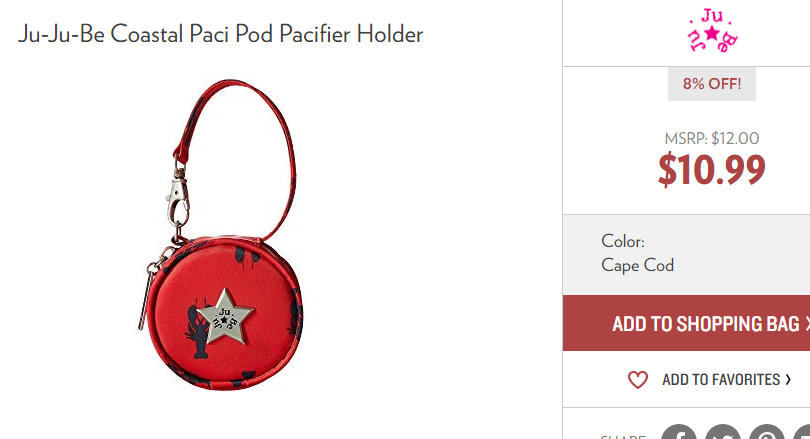Click the MSRP $12.00 text

[x=711, y=138]
